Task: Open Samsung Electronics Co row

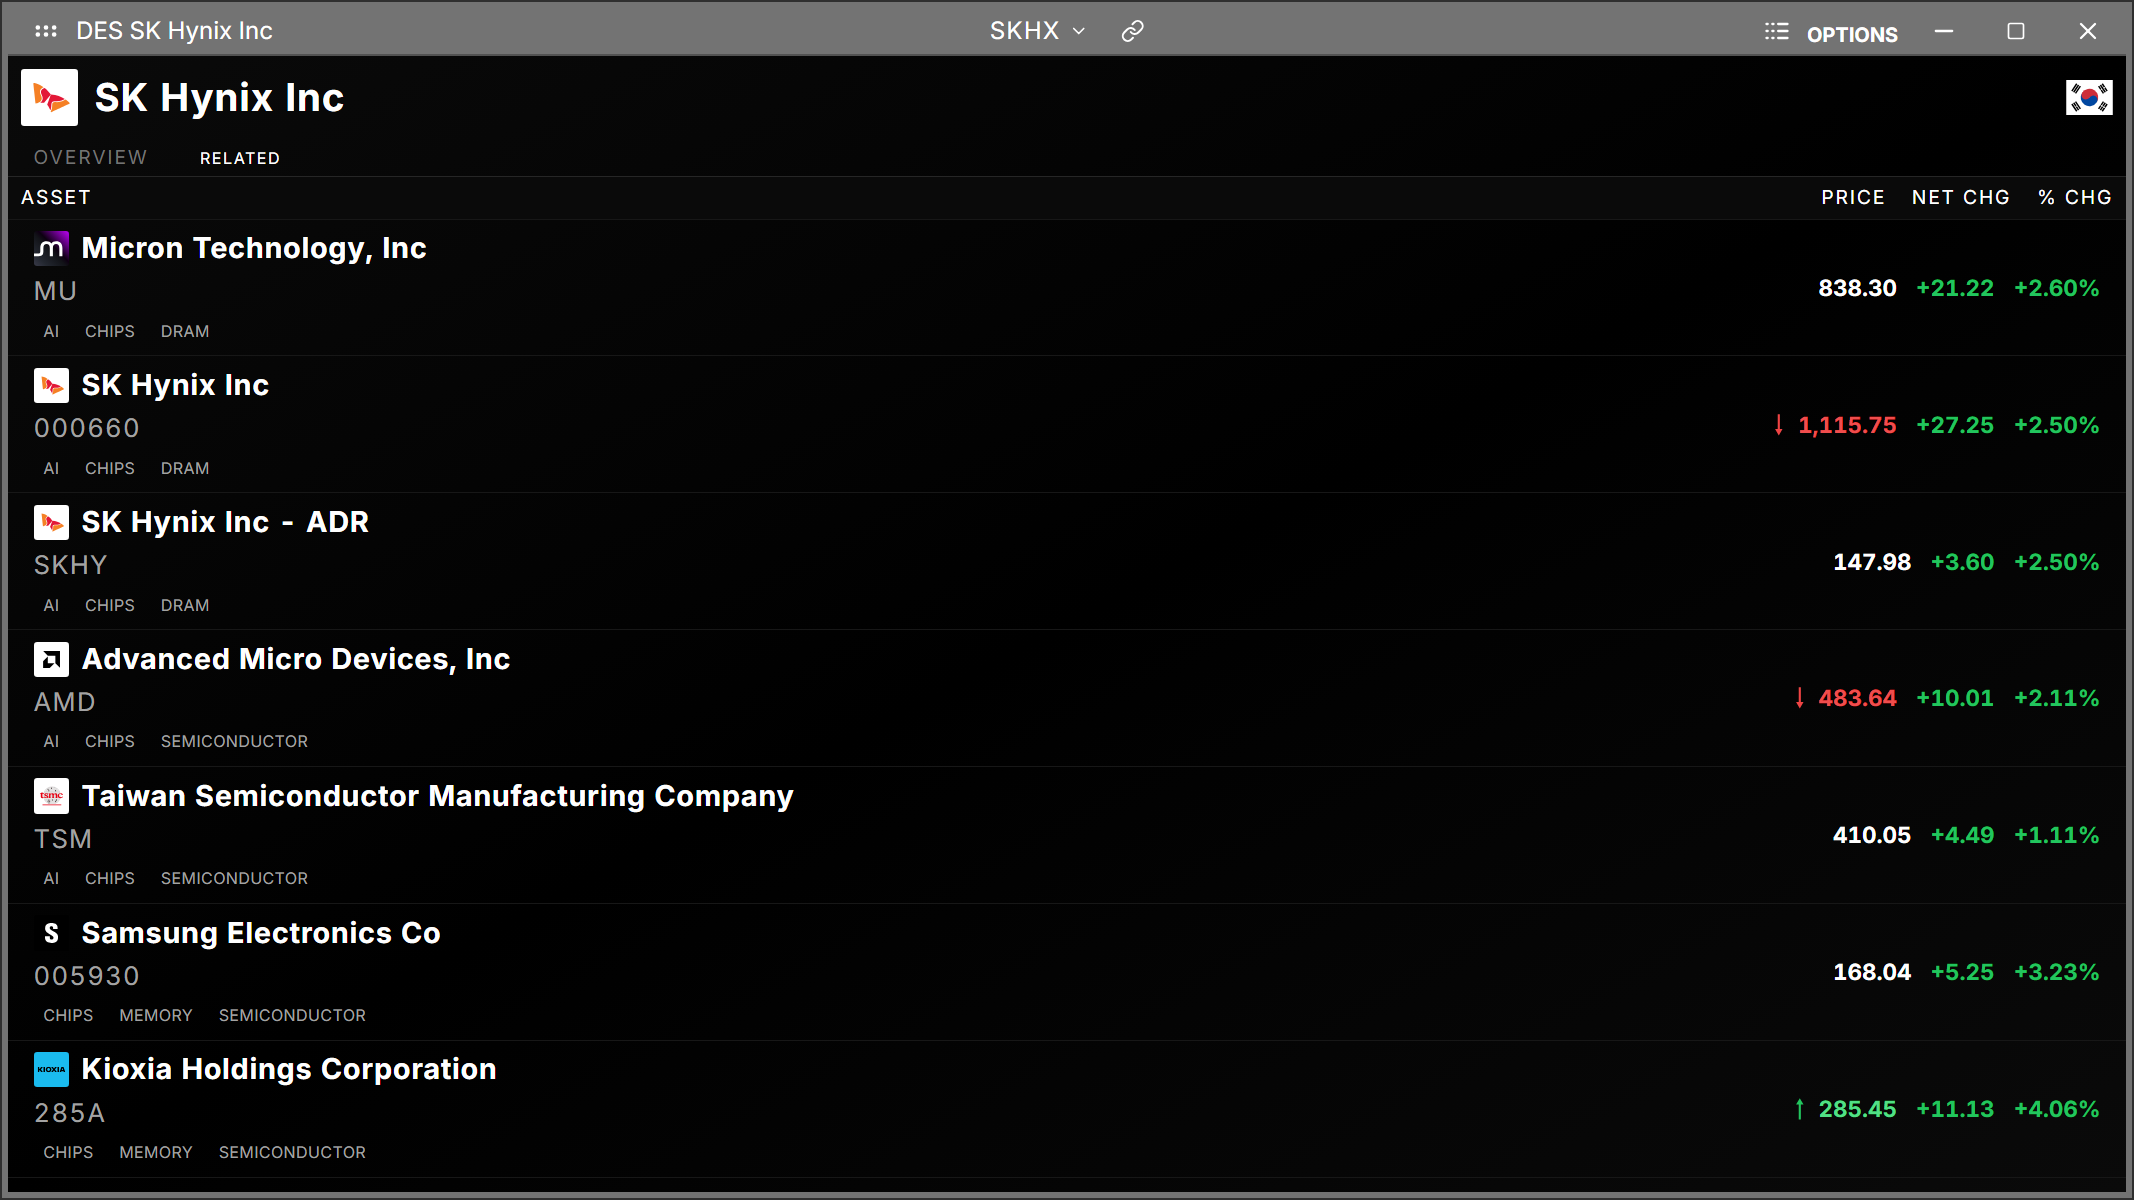Action: coord(1067,972)
